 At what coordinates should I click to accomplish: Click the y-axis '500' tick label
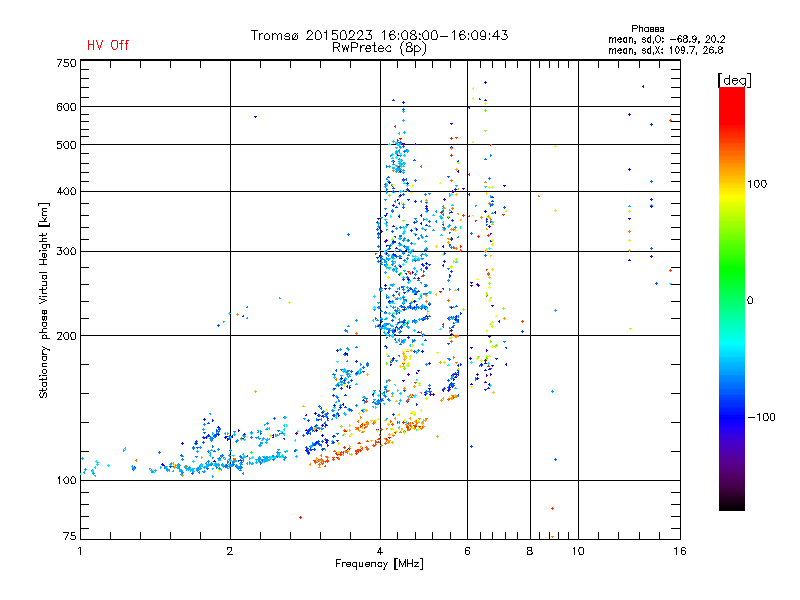pos(66,145)
